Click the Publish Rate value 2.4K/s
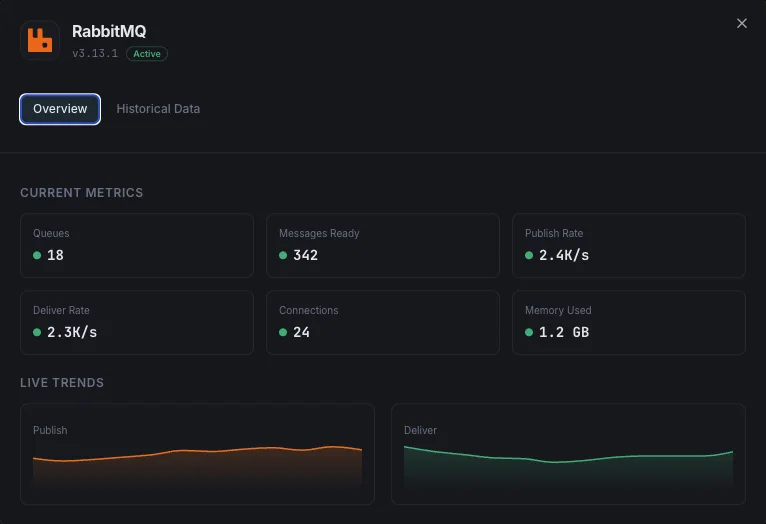 tap(564, 255)
